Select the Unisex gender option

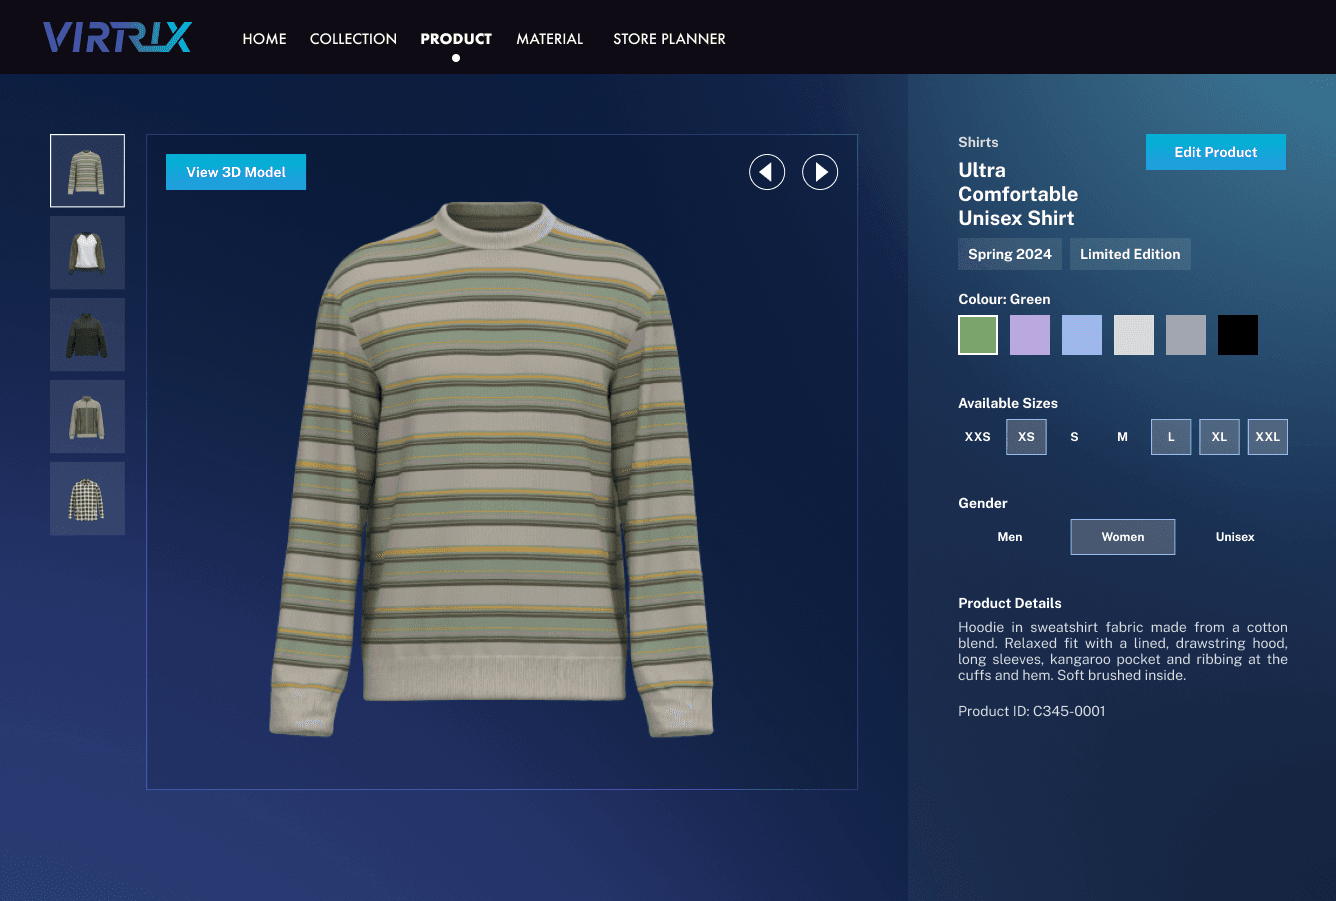1234,536
